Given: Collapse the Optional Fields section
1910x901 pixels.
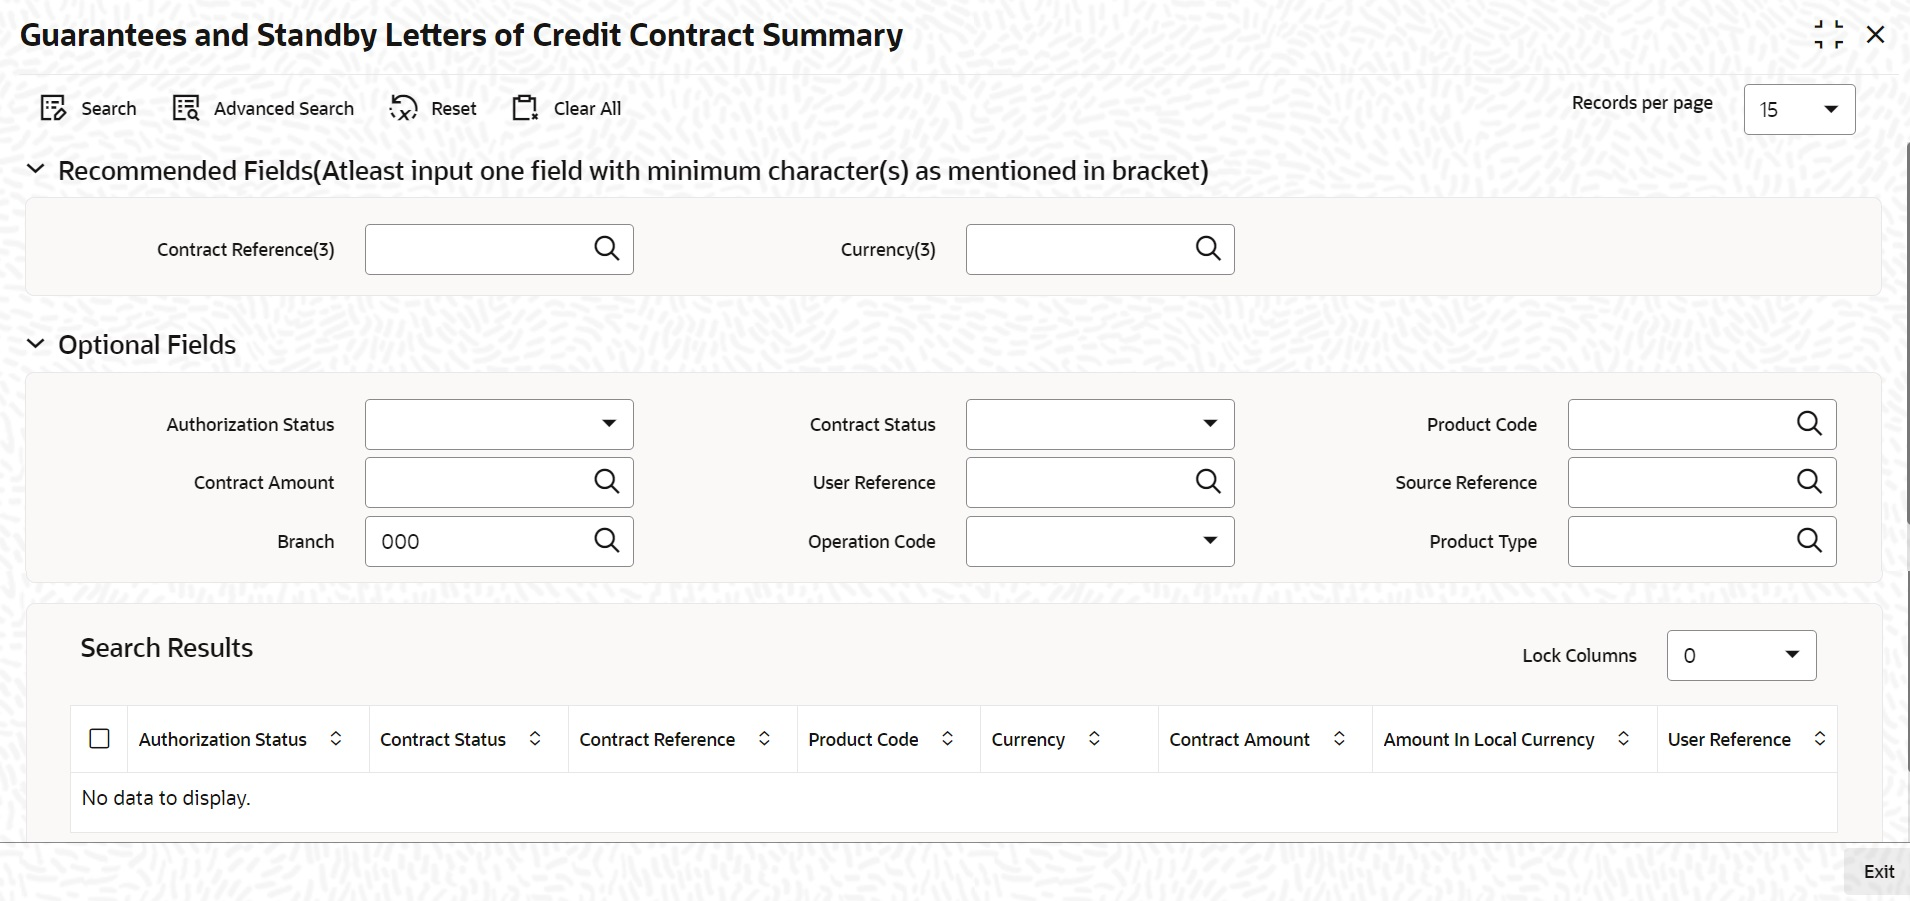Looking at the screenshot, I should (36, 344).
